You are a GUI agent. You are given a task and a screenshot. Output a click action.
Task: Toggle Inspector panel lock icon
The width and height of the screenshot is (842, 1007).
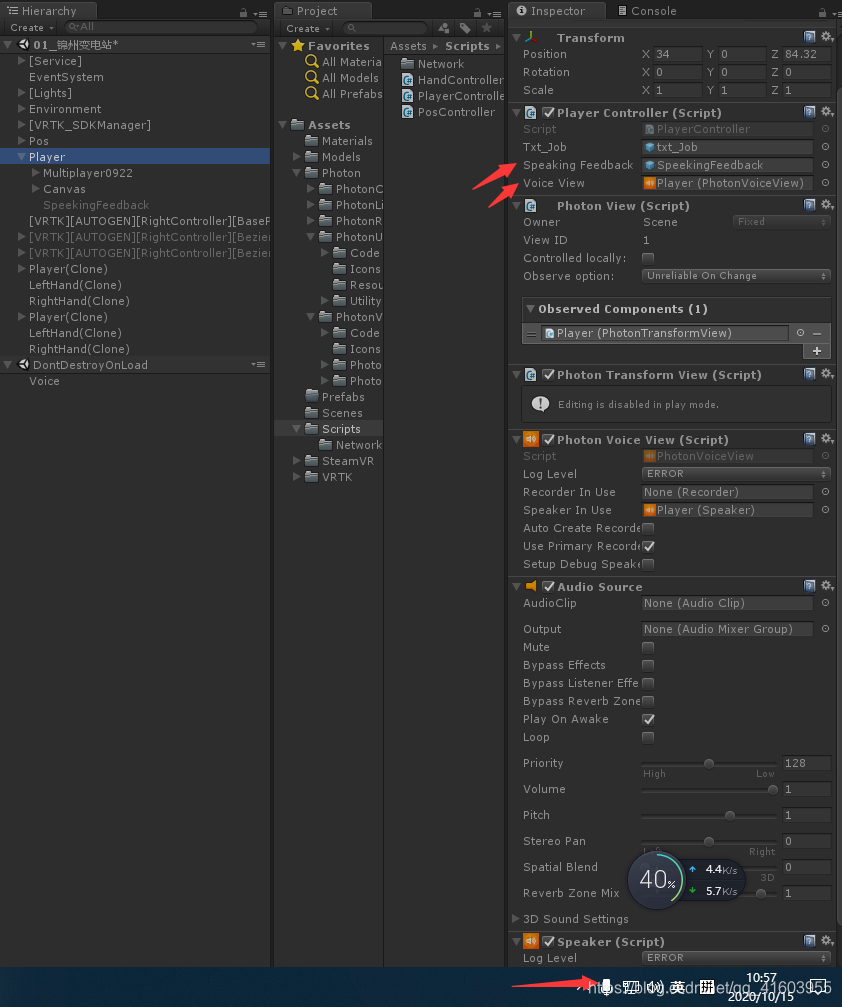(822, 13)
